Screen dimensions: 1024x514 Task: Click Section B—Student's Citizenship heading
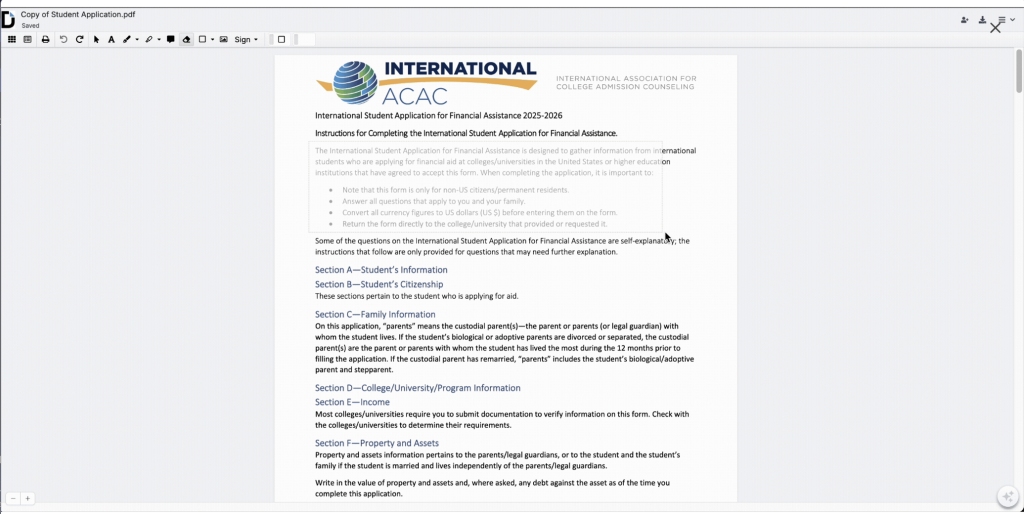[379, 284]
